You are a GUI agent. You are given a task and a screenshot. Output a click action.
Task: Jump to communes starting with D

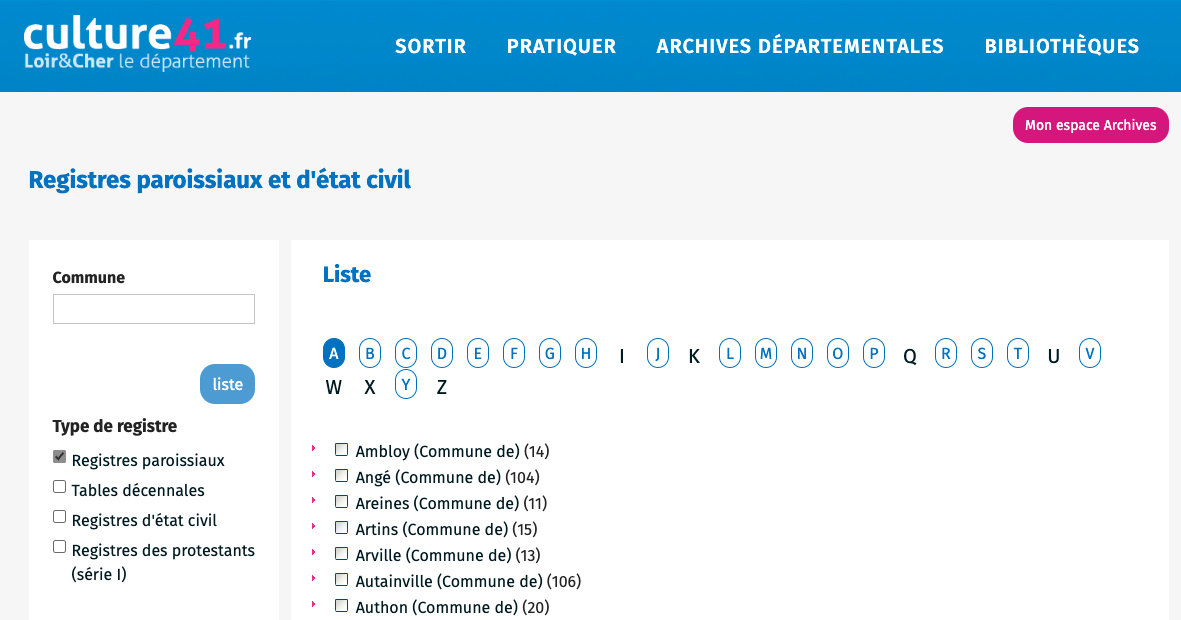442,353
